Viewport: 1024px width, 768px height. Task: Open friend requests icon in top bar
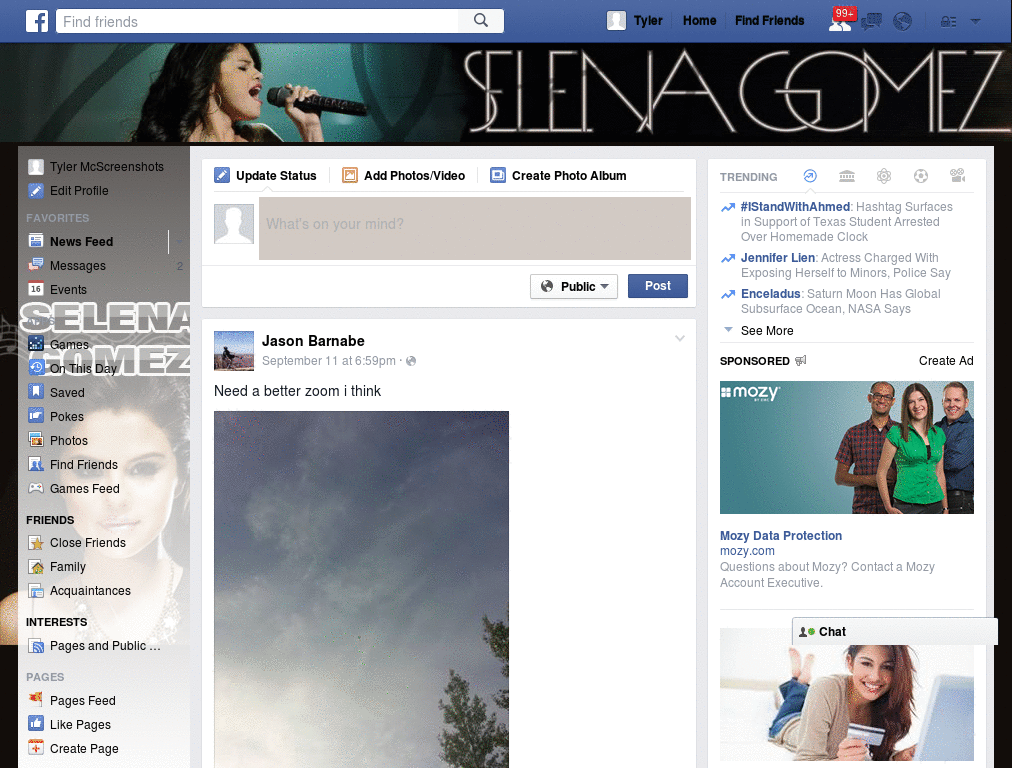pyautogui.click(x=840, y=21)
